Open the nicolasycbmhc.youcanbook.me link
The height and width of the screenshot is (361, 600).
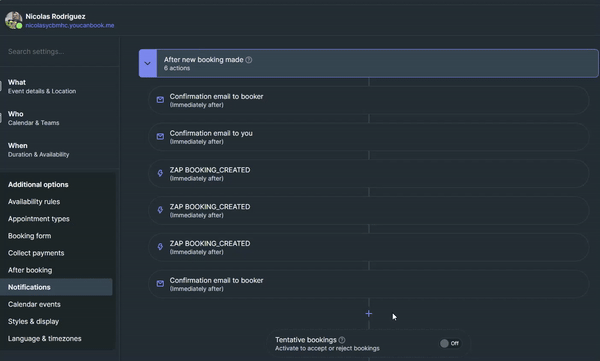(70, 25)
